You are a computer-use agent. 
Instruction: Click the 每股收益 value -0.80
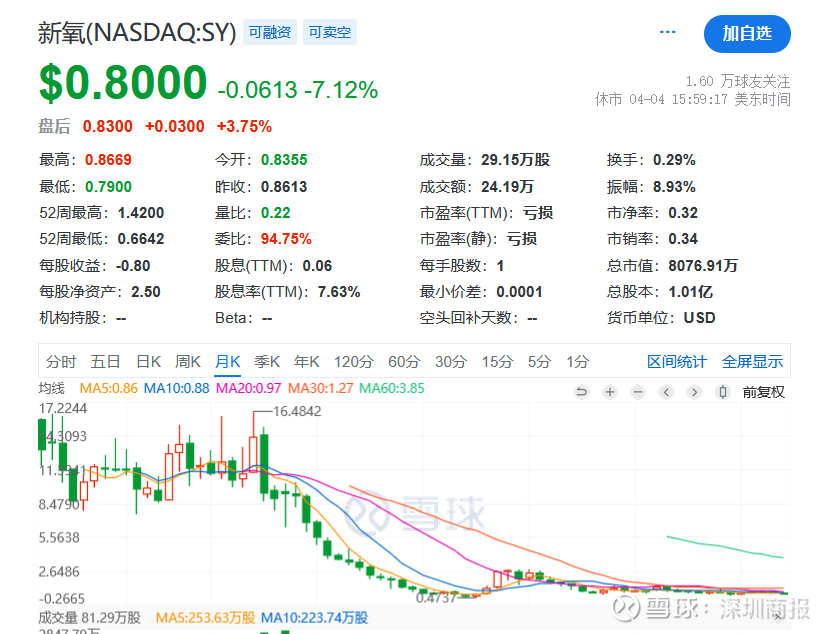click(133, 265)
